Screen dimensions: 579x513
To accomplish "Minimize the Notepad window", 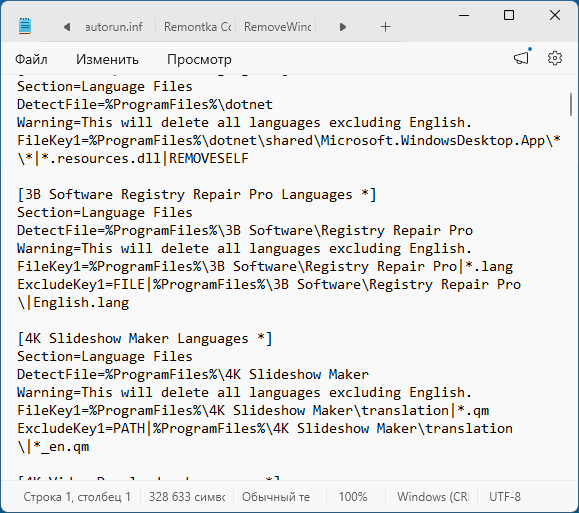I will point(464,16).
